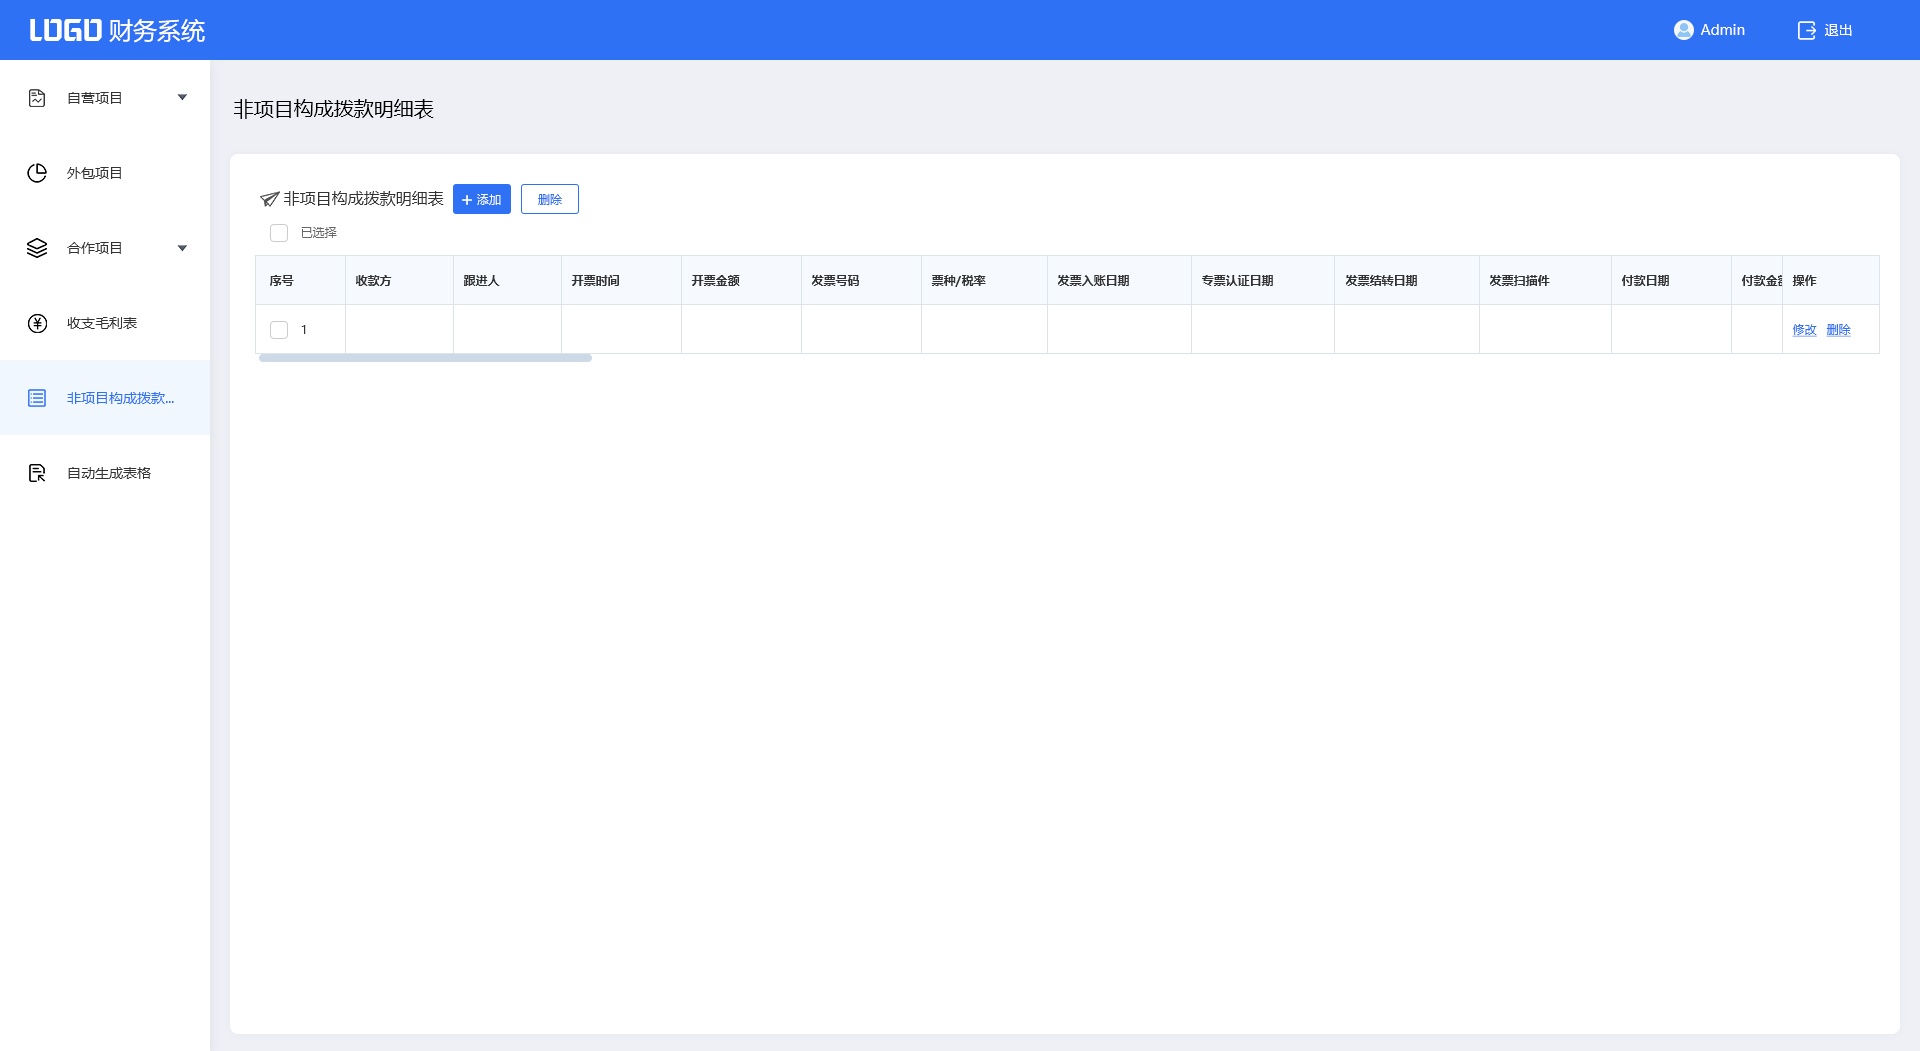Click the 退出 logout icon

coord(1806,30)
